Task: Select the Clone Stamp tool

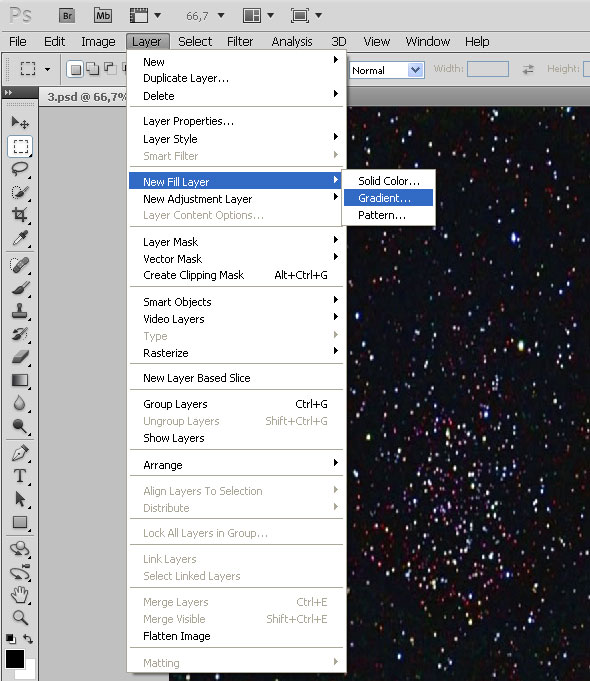Action: click(20, 311)
